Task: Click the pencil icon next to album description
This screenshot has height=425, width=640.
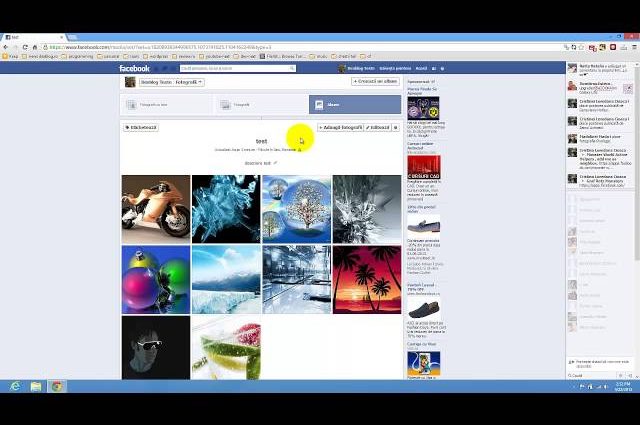Action: point(275,163)
